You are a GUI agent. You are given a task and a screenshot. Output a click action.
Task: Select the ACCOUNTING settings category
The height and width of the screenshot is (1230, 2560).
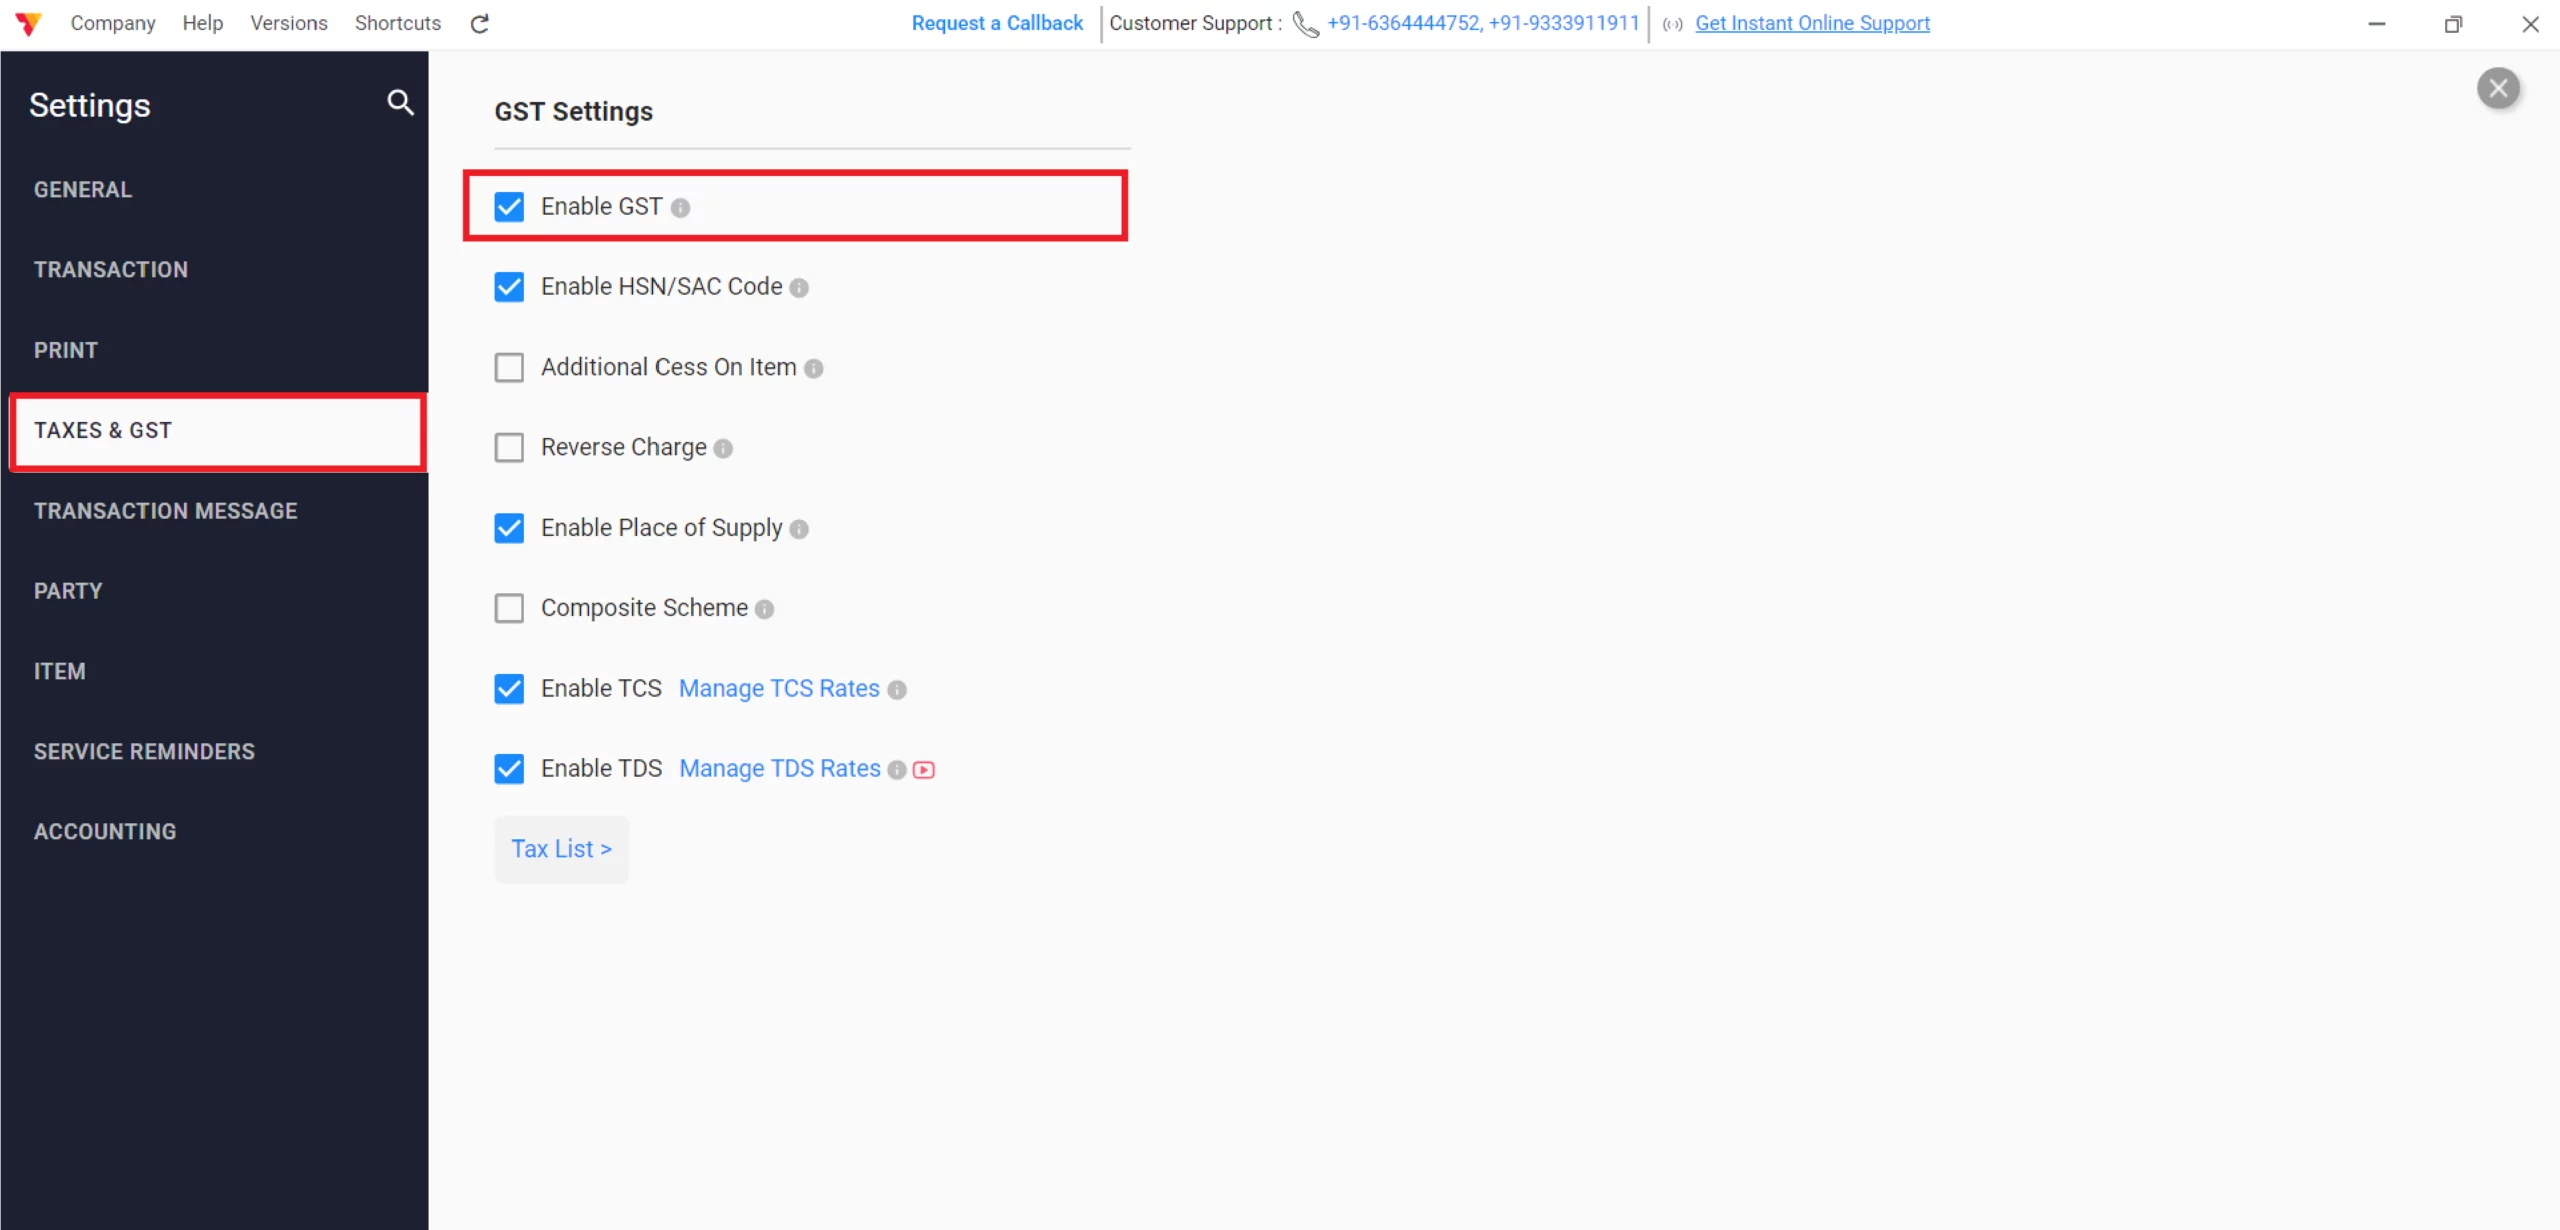coord(105,832)
